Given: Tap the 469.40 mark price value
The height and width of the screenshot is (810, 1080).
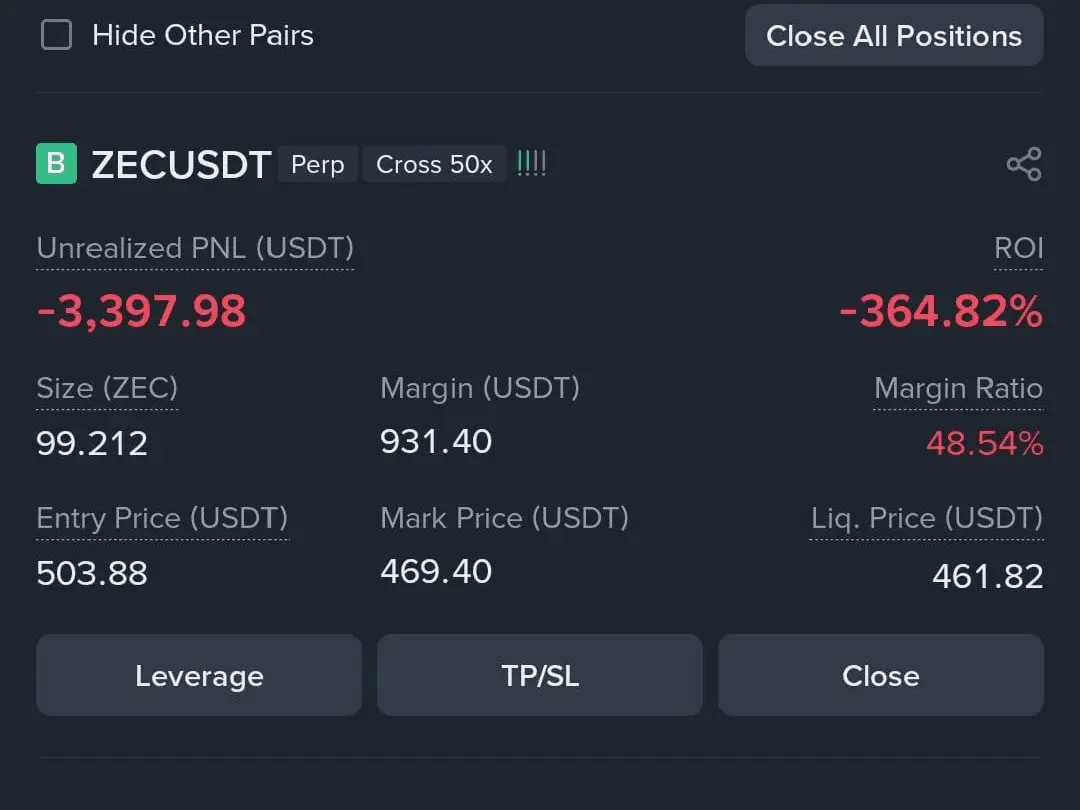Looking at the screenshot, I should 436,572.
